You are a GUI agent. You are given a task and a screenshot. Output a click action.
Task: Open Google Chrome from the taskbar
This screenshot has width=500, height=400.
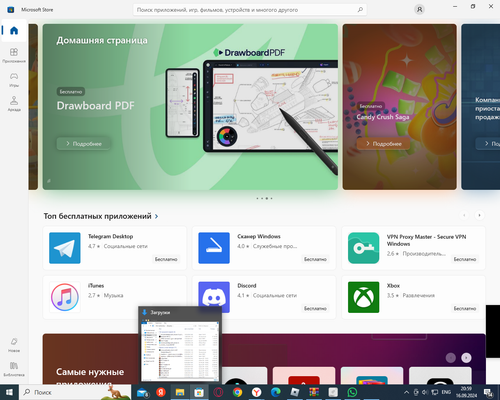(237, 392)
